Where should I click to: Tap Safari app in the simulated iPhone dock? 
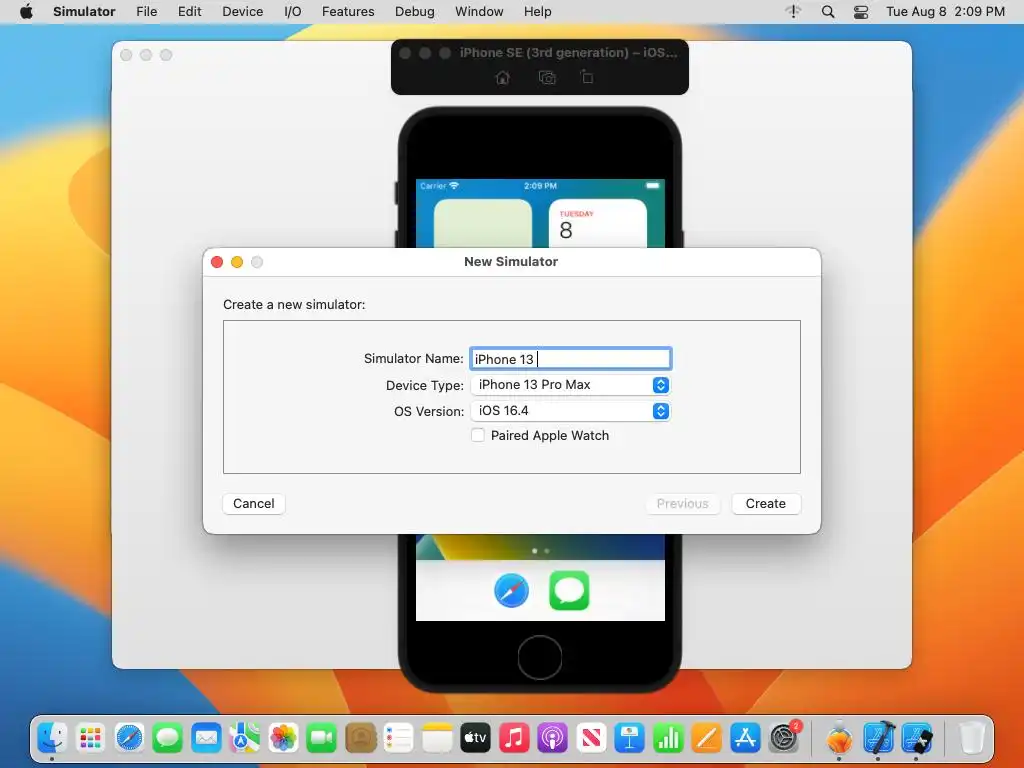(511, 590)
